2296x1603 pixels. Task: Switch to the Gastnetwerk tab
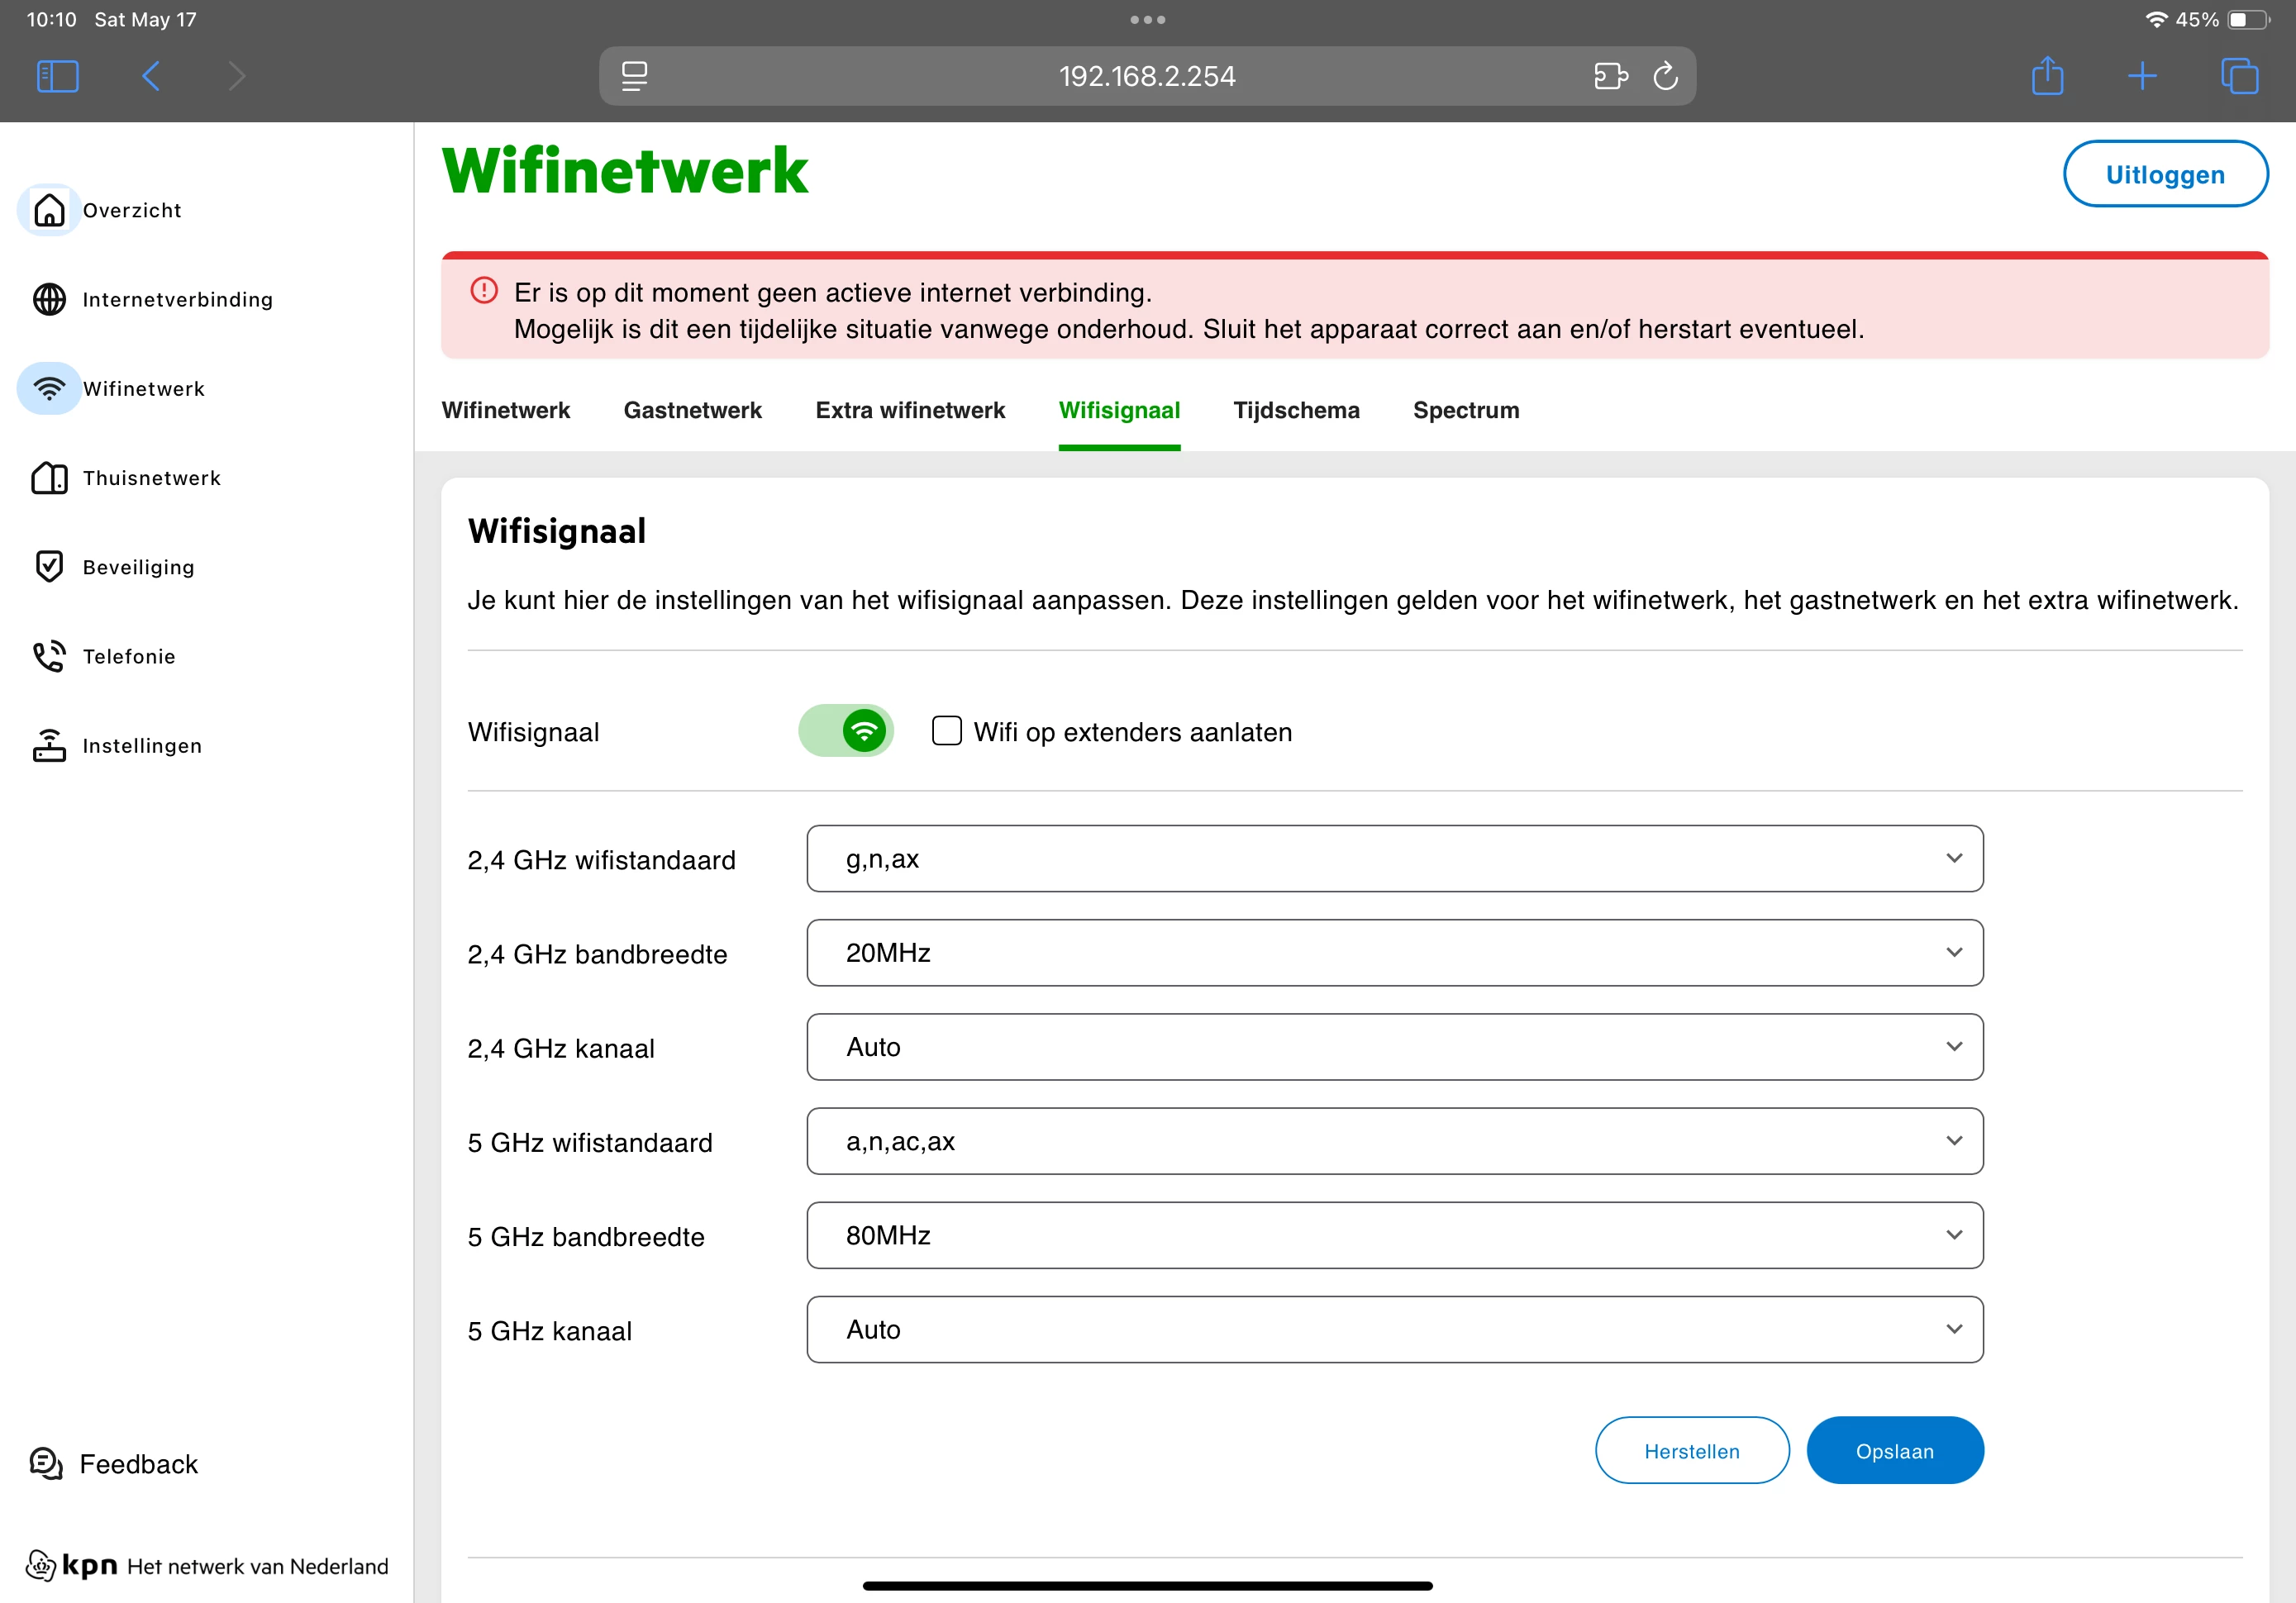point(692,410)
